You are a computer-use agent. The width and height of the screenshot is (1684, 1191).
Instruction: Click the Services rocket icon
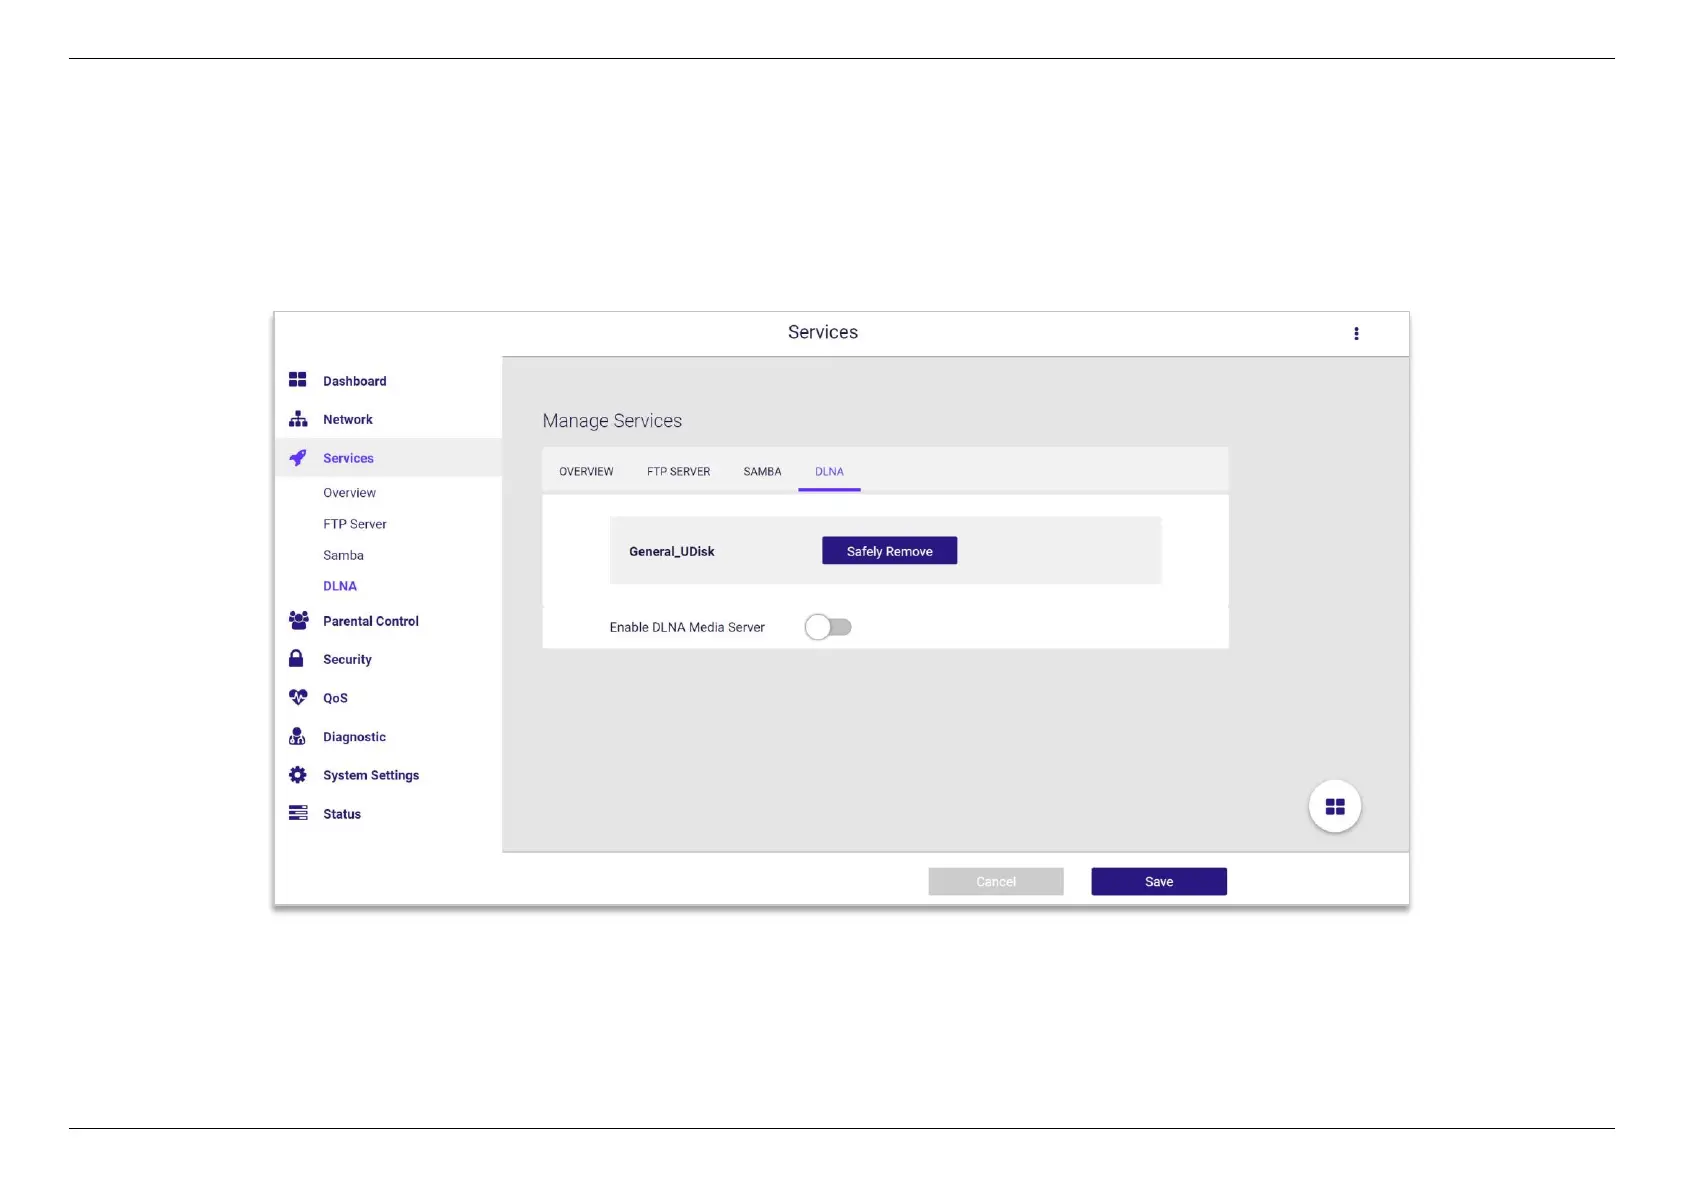coord(298,458)
